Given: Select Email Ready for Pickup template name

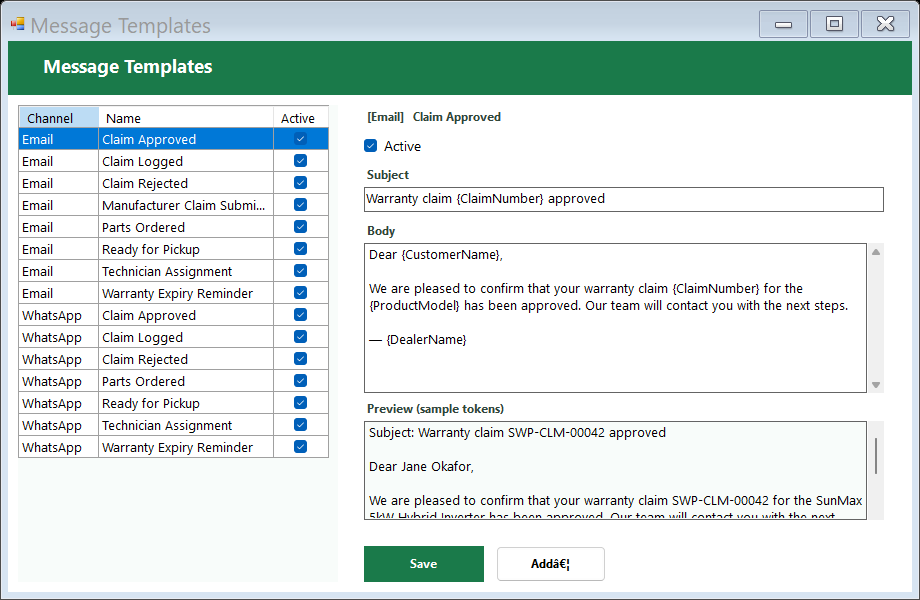Looking at the screenshot, I should [x=186, y=249].
